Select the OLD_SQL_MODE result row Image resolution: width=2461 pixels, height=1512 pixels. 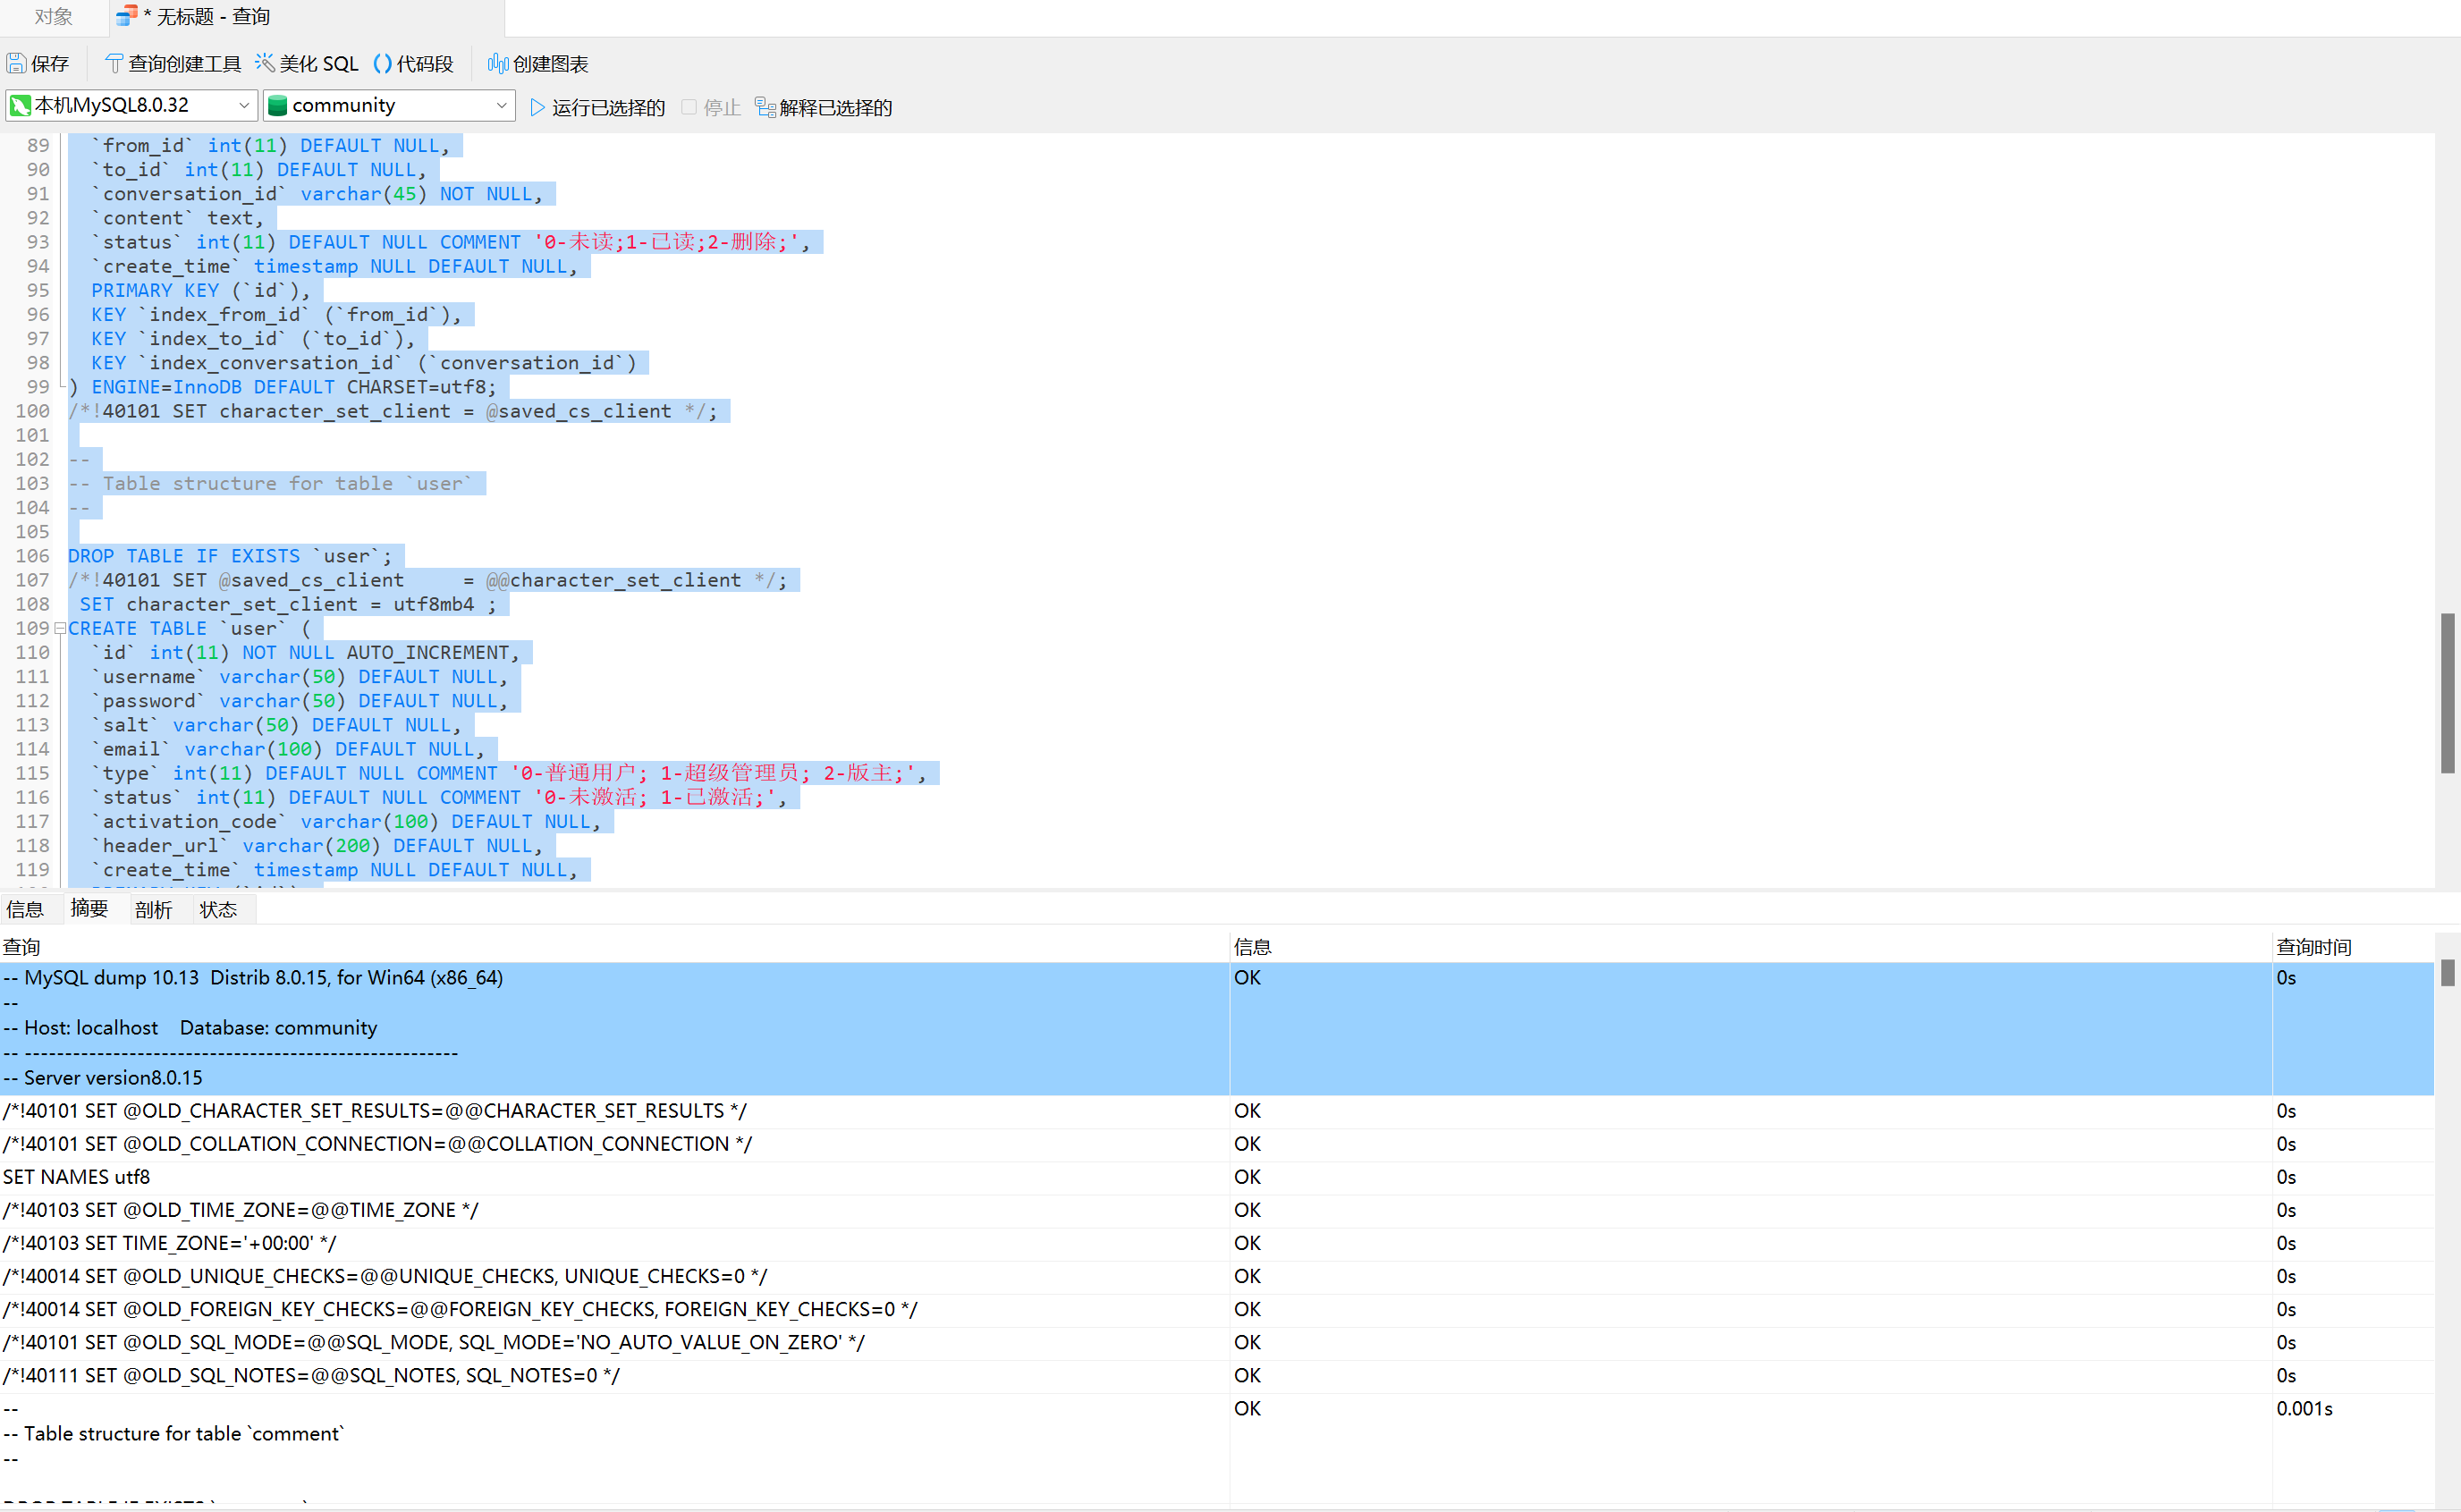pos(1216,1342)
